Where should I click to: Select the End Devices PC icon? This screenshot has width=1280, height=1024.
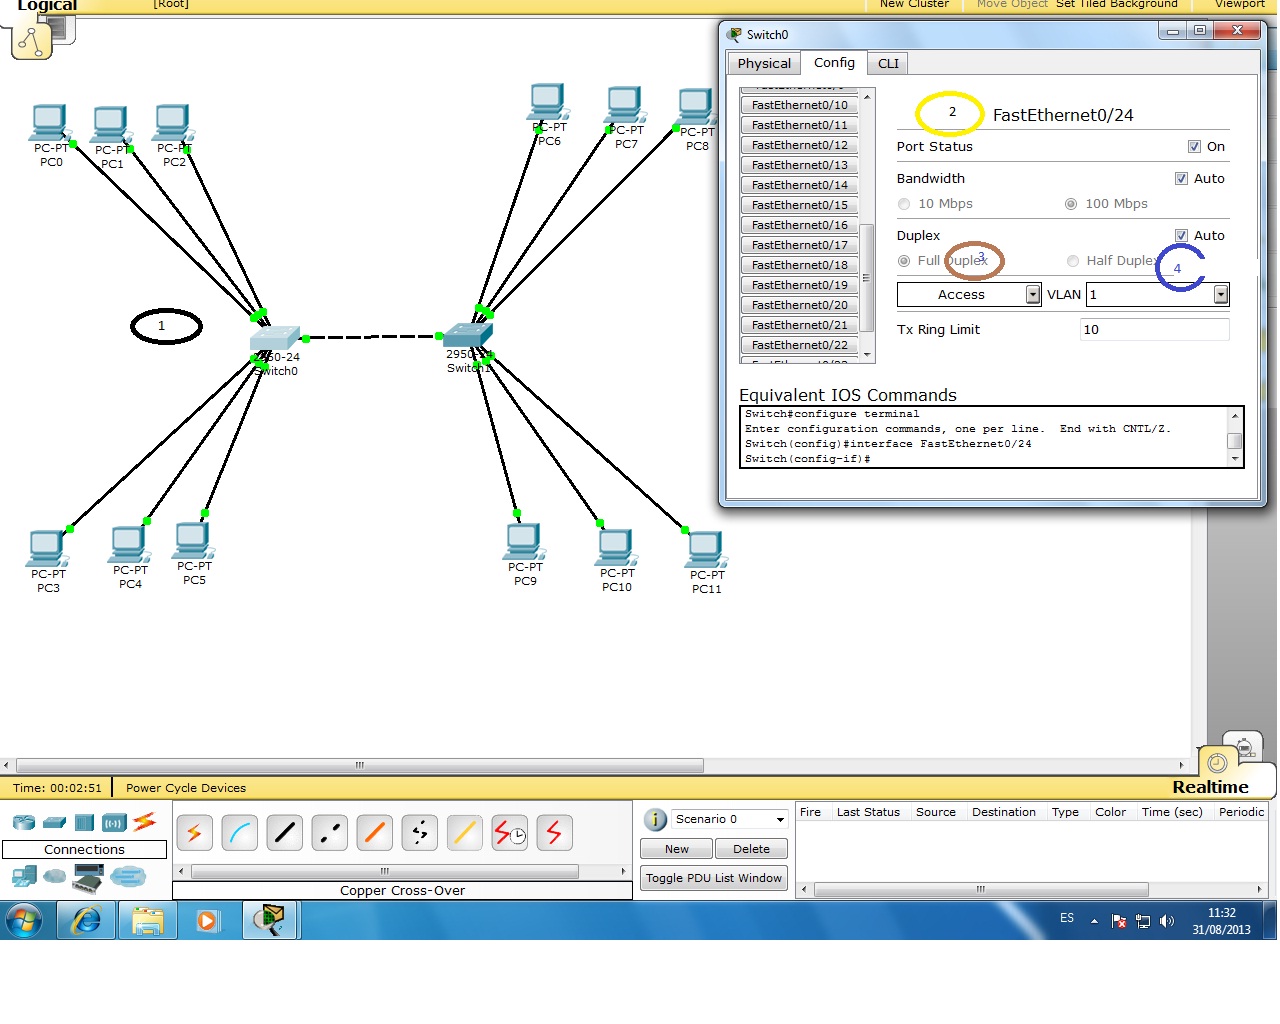pyautogui.click(x=25, y=876)
